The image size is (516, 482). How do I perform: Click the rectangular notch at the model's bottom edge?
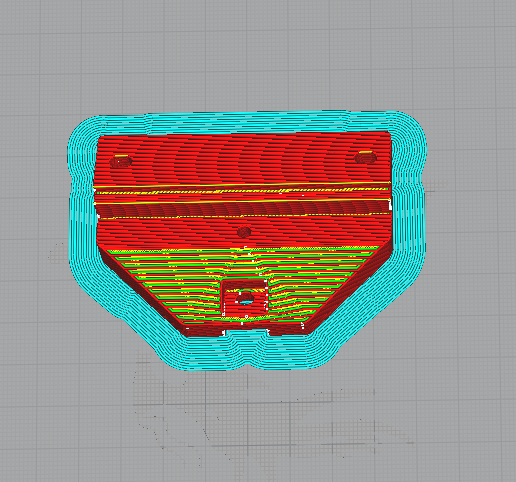[246, 331]
